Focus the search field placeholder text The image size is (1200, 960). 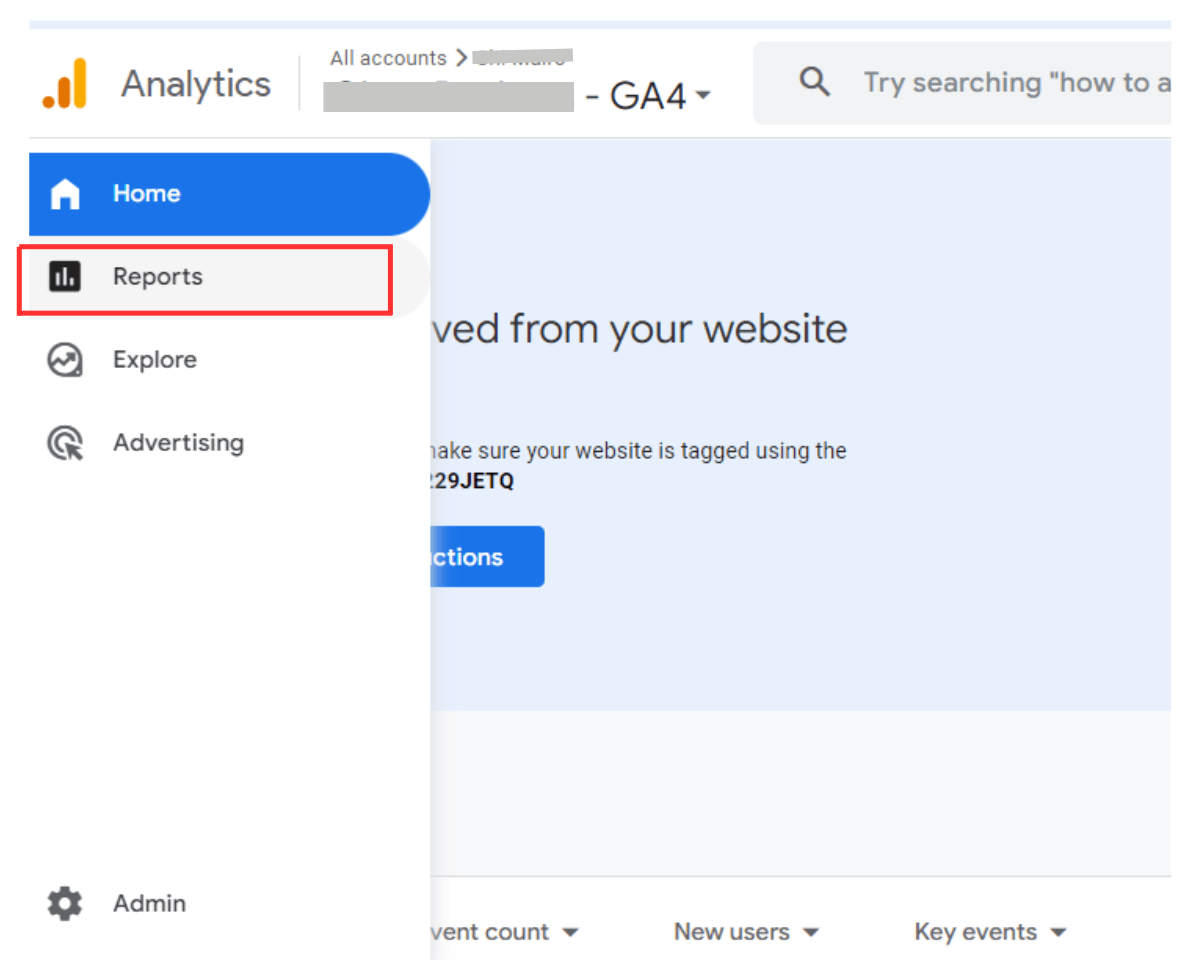pos(1016,83)
